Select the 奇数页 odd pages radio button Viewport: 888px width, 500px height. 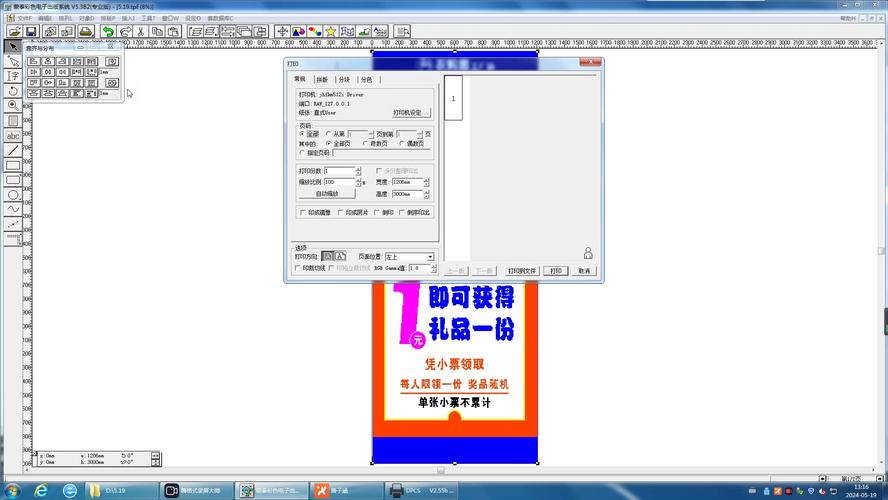coord(365,144)
